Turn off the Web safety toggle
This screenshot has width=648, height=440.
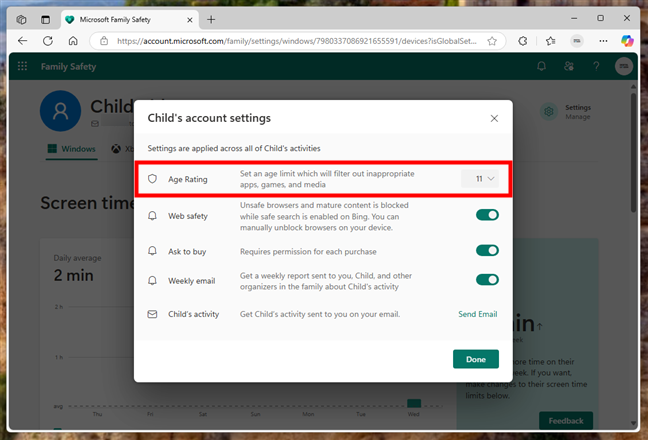point(487,215)
